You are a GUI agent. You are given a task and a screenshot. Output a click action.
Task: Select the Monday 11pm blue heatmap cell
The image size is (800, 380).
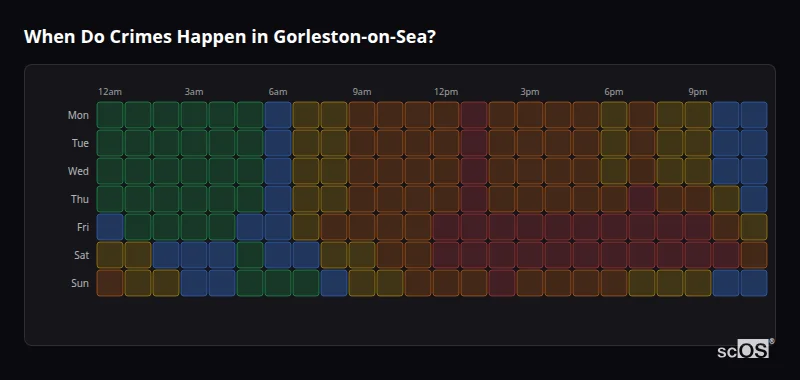(754, 115)
